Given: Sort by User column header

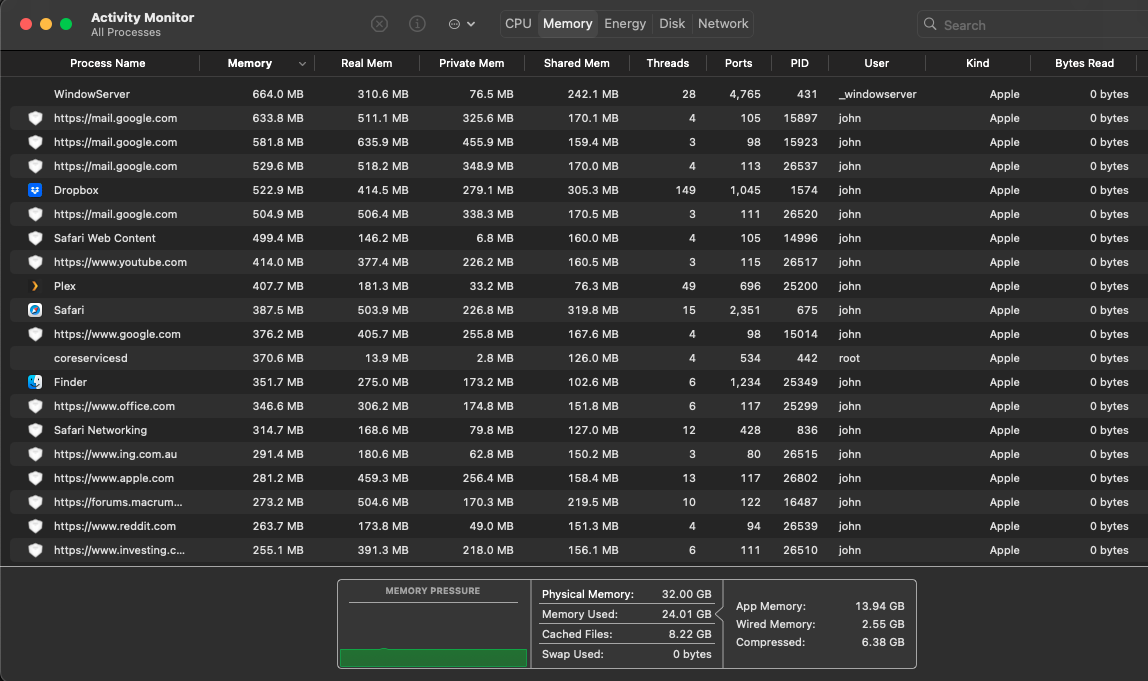Looking at the screenshot, I should [x=876, y=63].
